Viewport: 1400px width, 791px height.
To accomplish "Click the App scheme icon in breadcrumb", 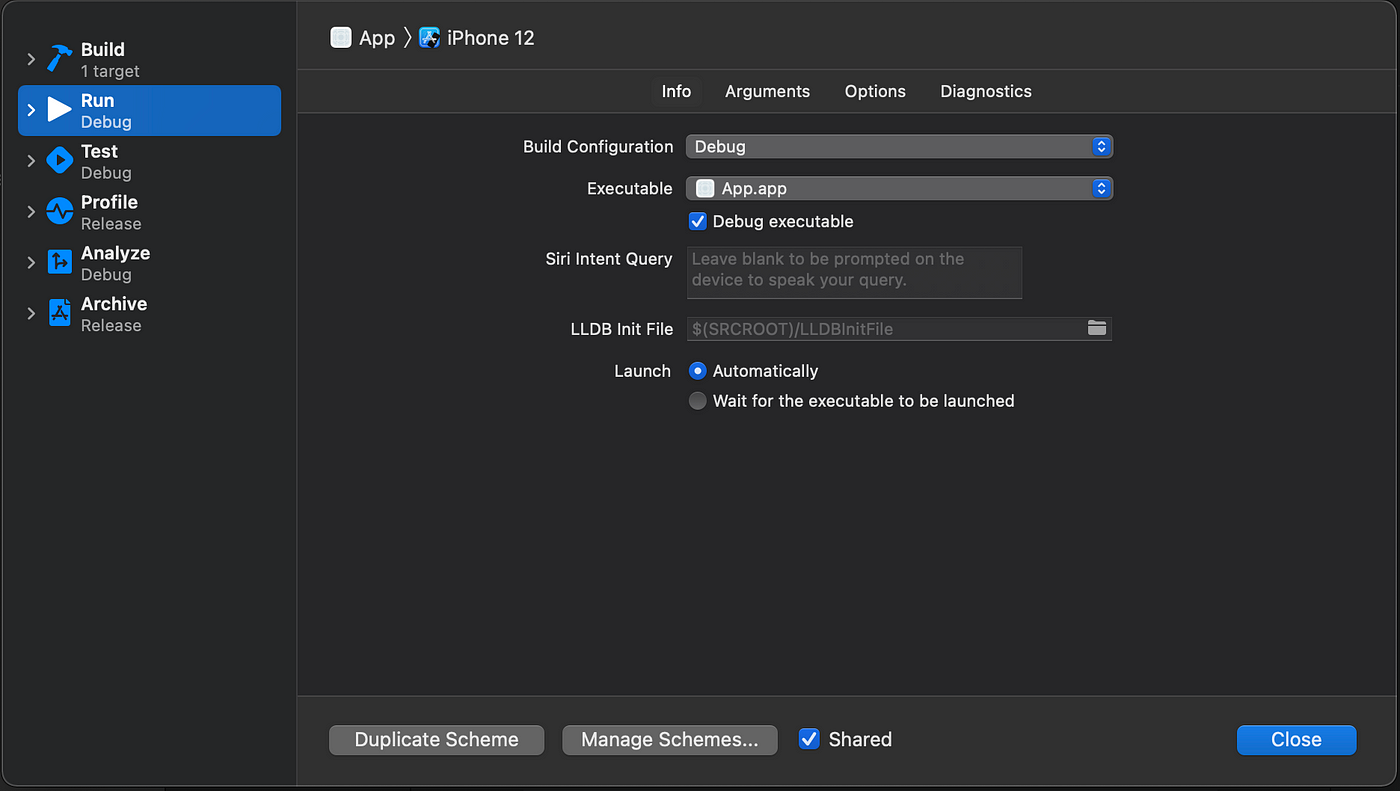I will [341, 38].
